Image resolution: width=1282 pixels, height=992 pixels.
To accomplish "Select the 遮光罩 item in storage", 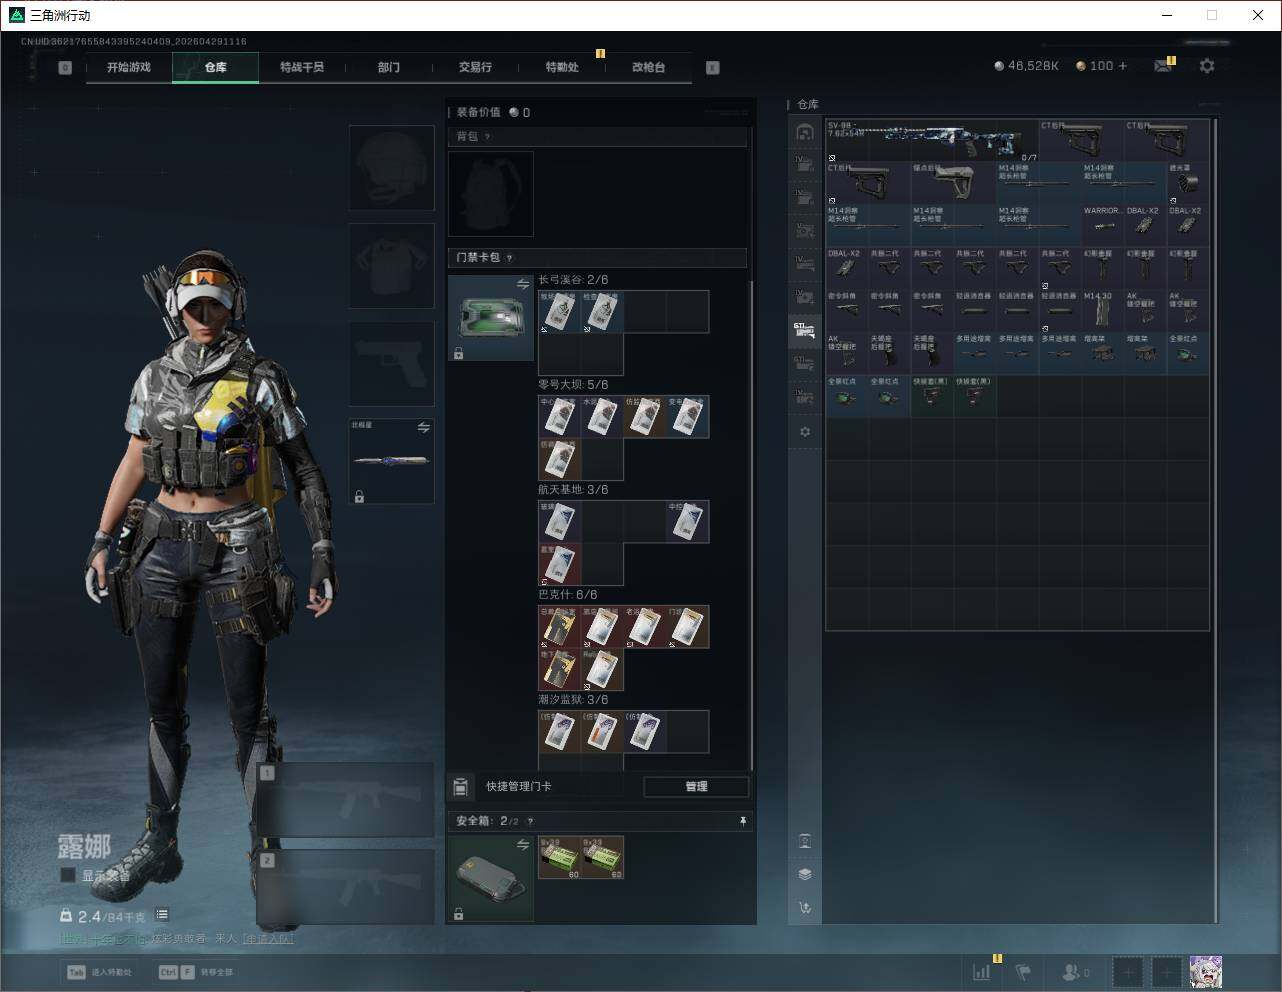I will (x=1188, y=183).
